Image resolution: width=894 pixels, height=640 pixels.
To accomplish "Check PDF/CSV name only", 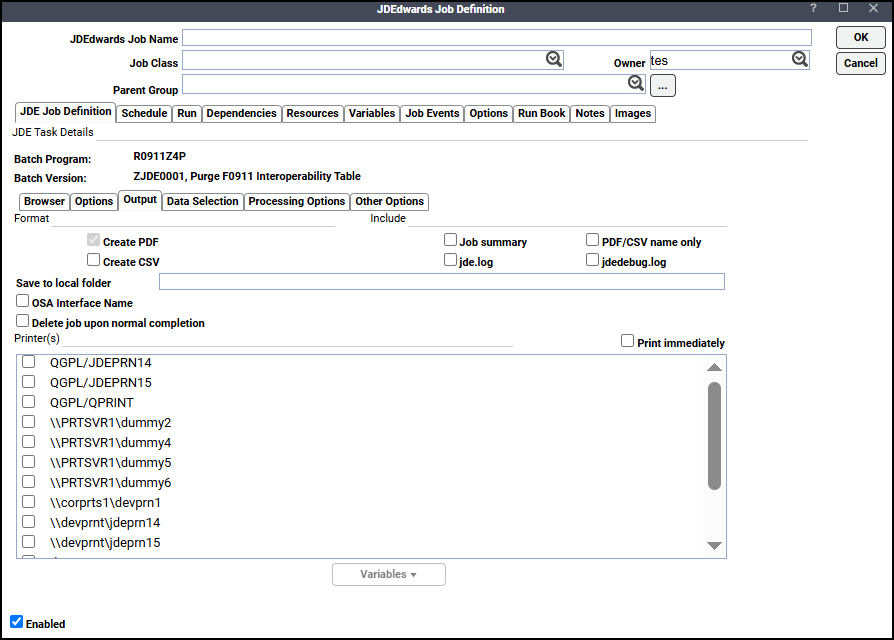I will [592, 240].
